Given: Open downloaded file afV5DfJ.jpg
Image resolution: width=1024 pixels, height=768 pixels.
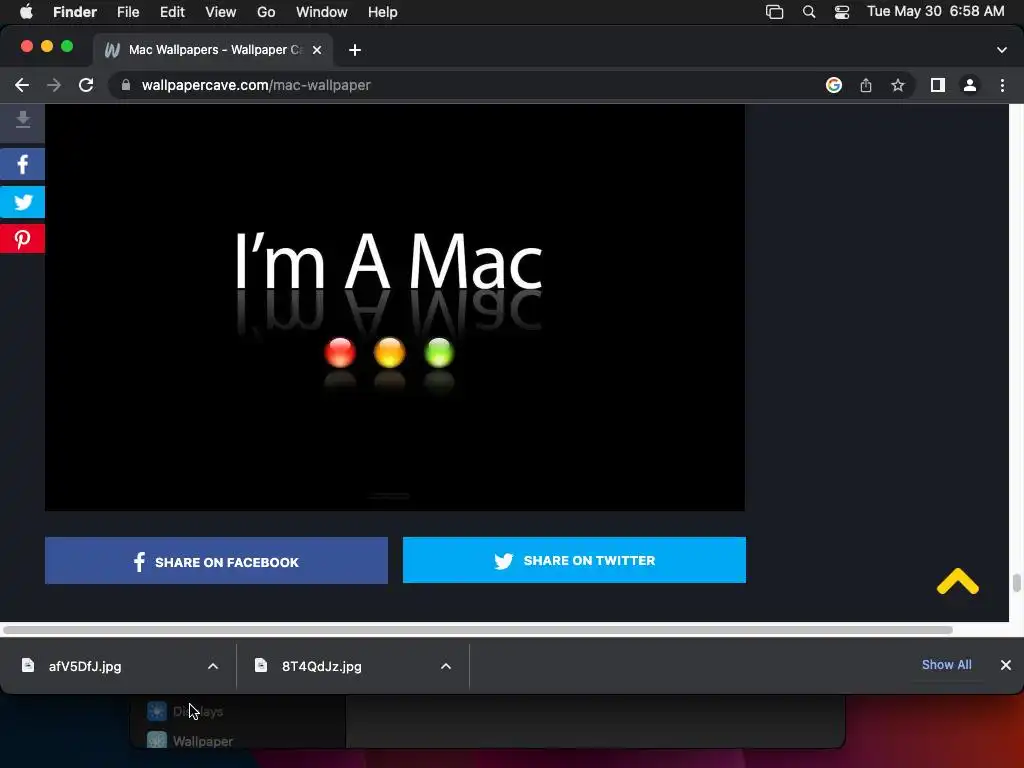Looking at the screenshot, I should pyautogui.click(x=85, y=667).
